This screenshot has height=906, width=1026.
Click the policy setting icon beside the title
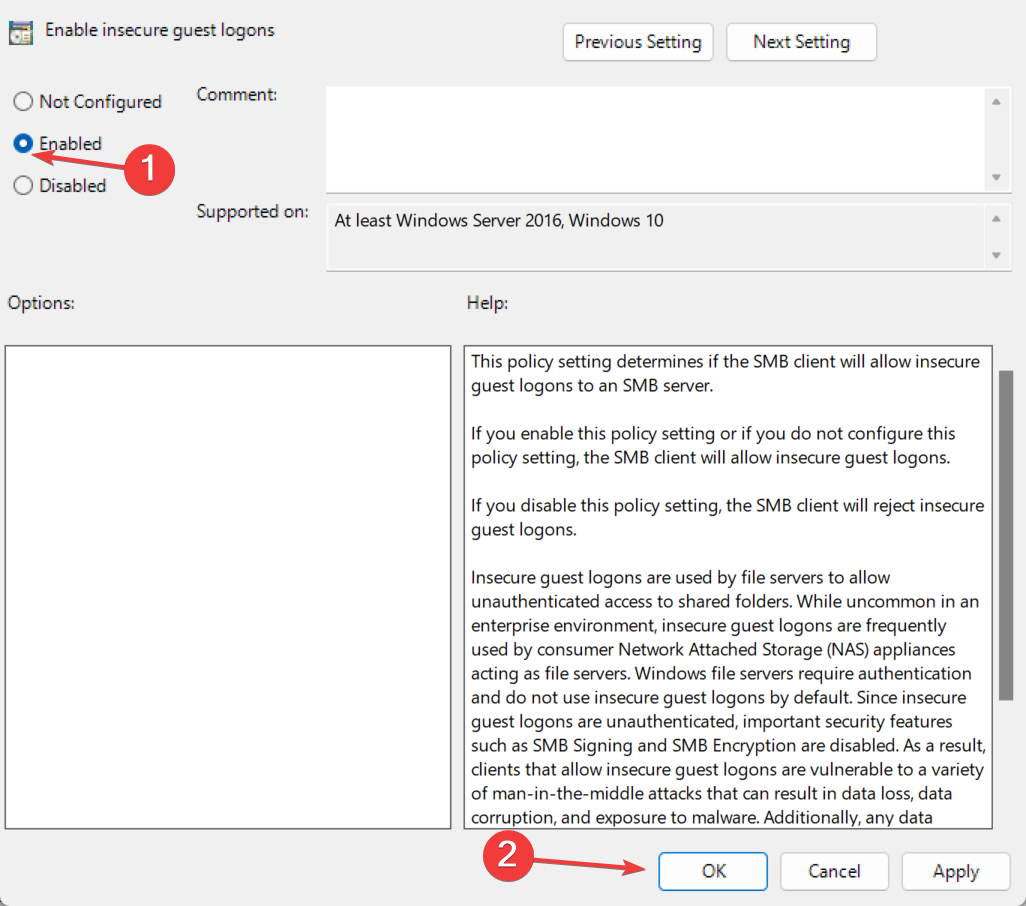coord(20,32)
